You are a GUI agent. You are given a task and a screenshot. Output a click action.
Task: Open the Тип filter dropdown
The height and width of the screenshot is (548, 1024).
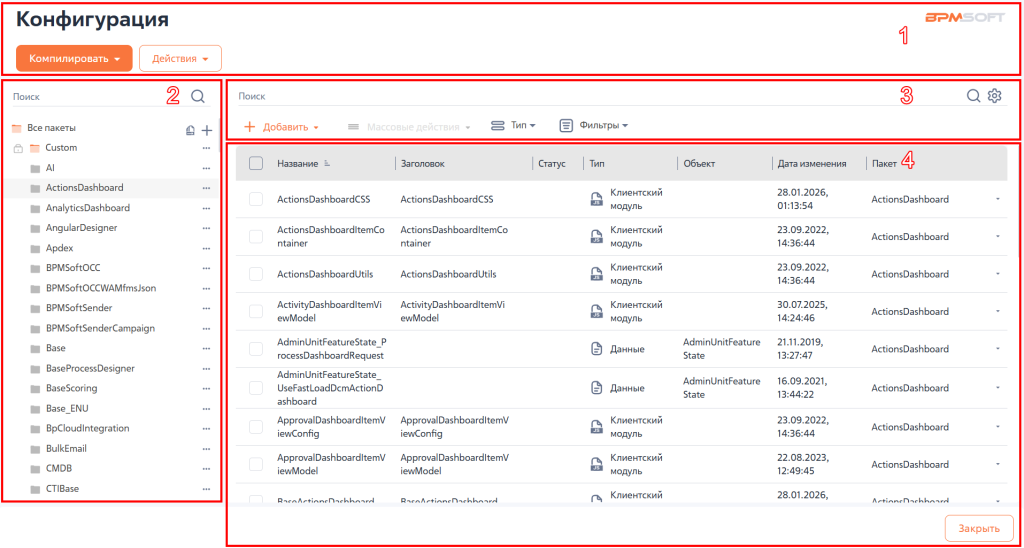point(513,126)
